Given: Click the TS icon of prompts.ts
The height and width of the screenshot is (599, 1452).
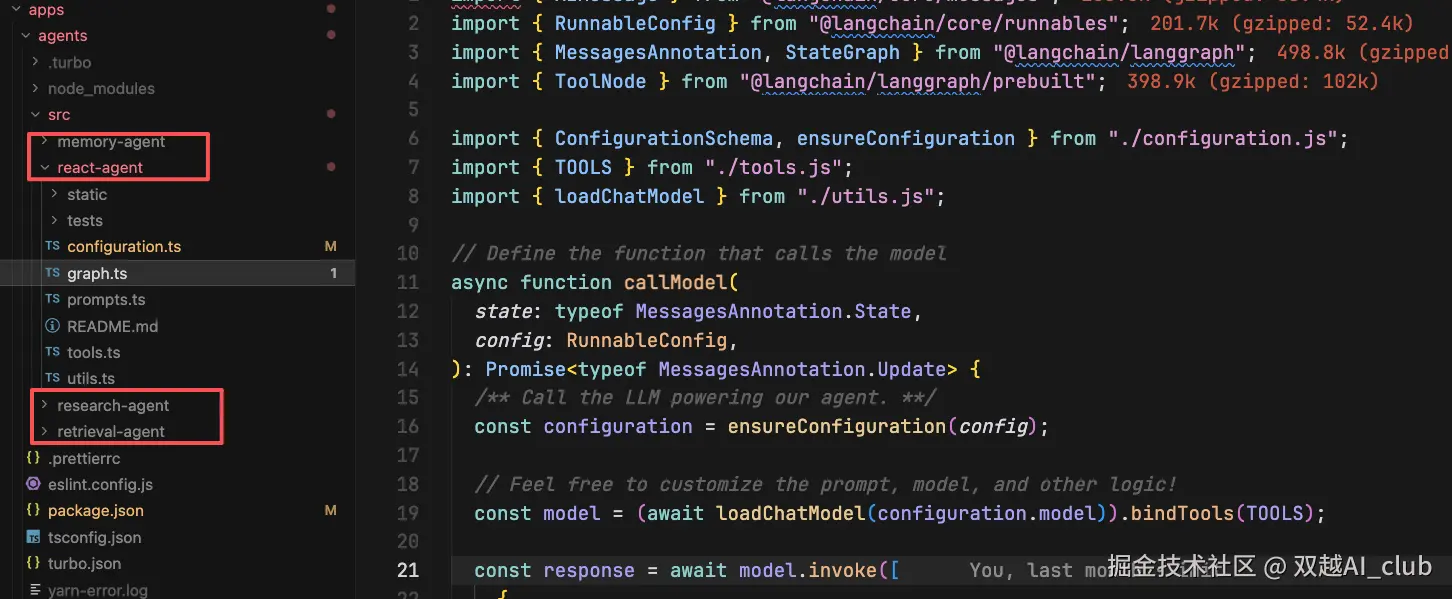Looking at the screenshot, I should click(x=53, y=299).
